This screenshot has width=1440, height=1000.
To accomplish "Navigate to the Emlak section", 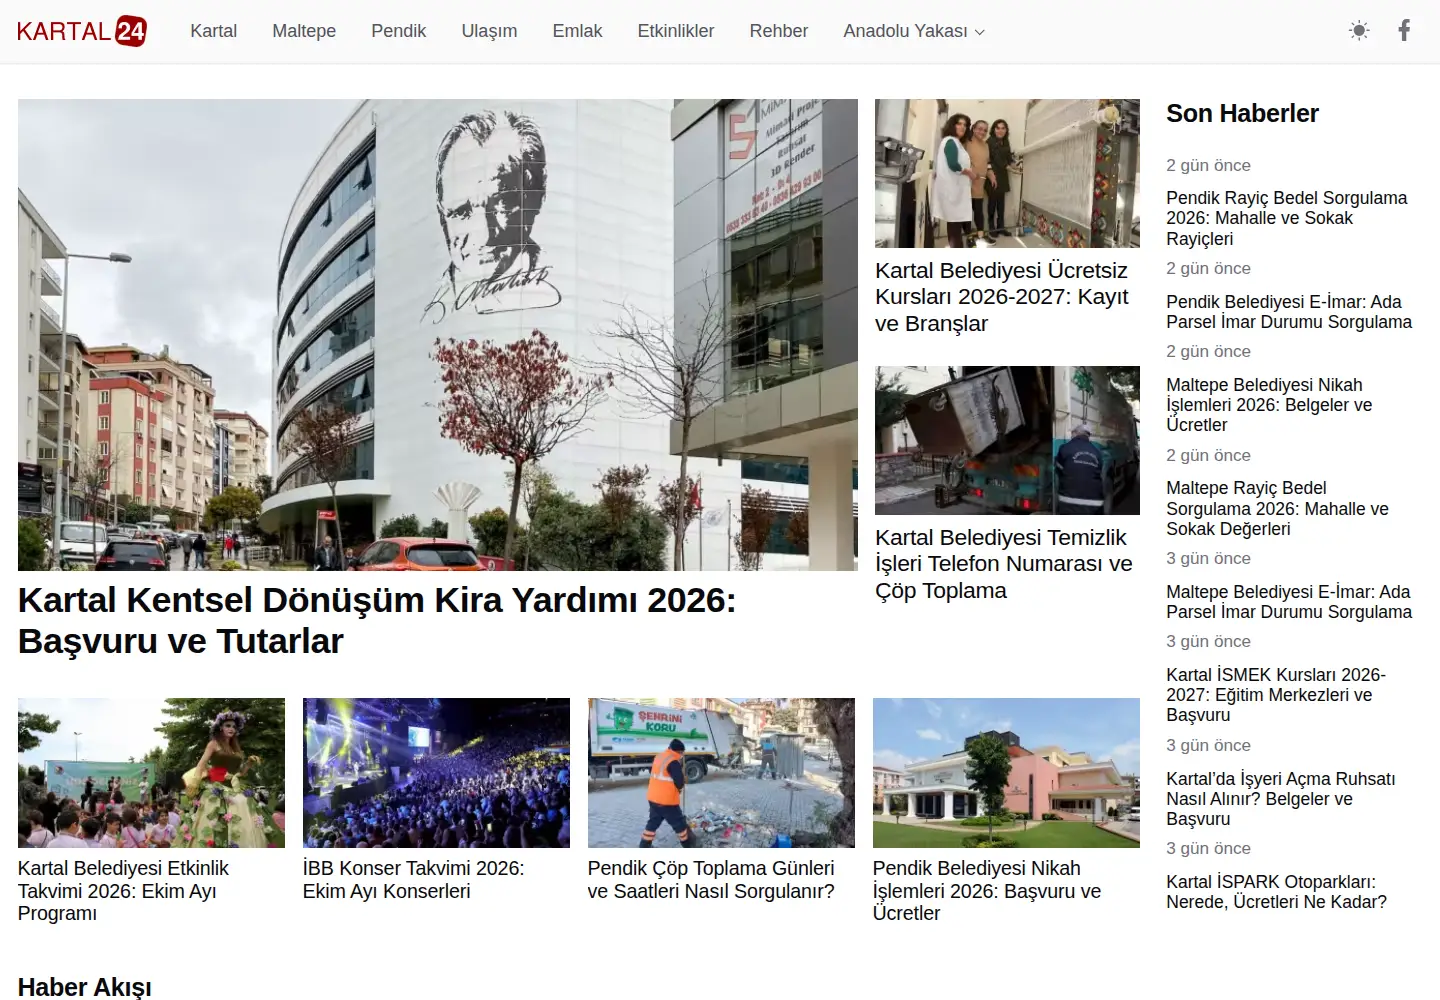I will point(577,31).
